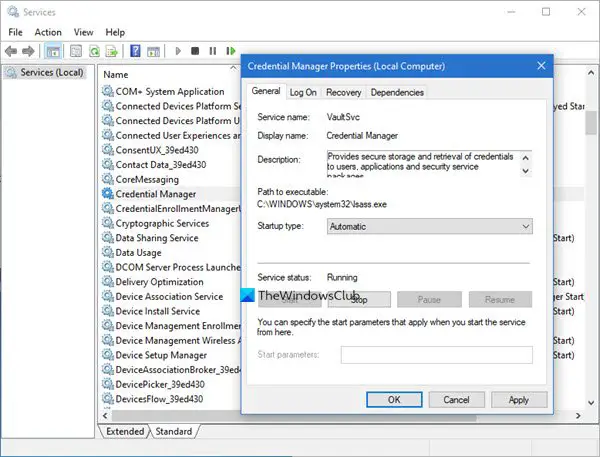
Task: Click the Back arrow toolbar icon
Action: pyautogui.click(x=11, y=51)
